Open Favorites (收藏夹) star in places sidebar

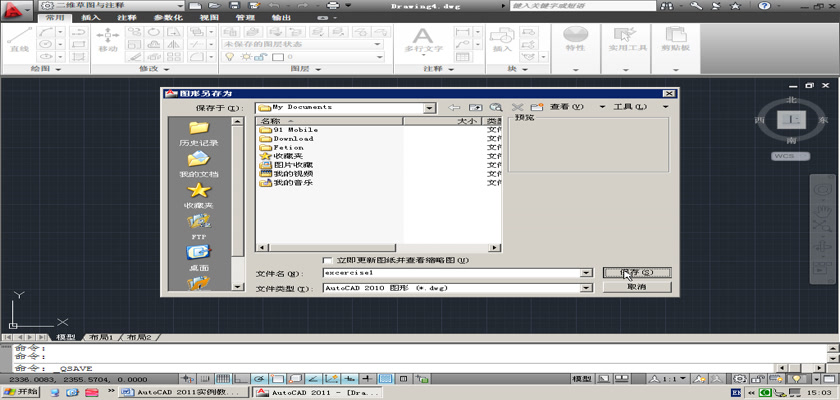point(199,195)
